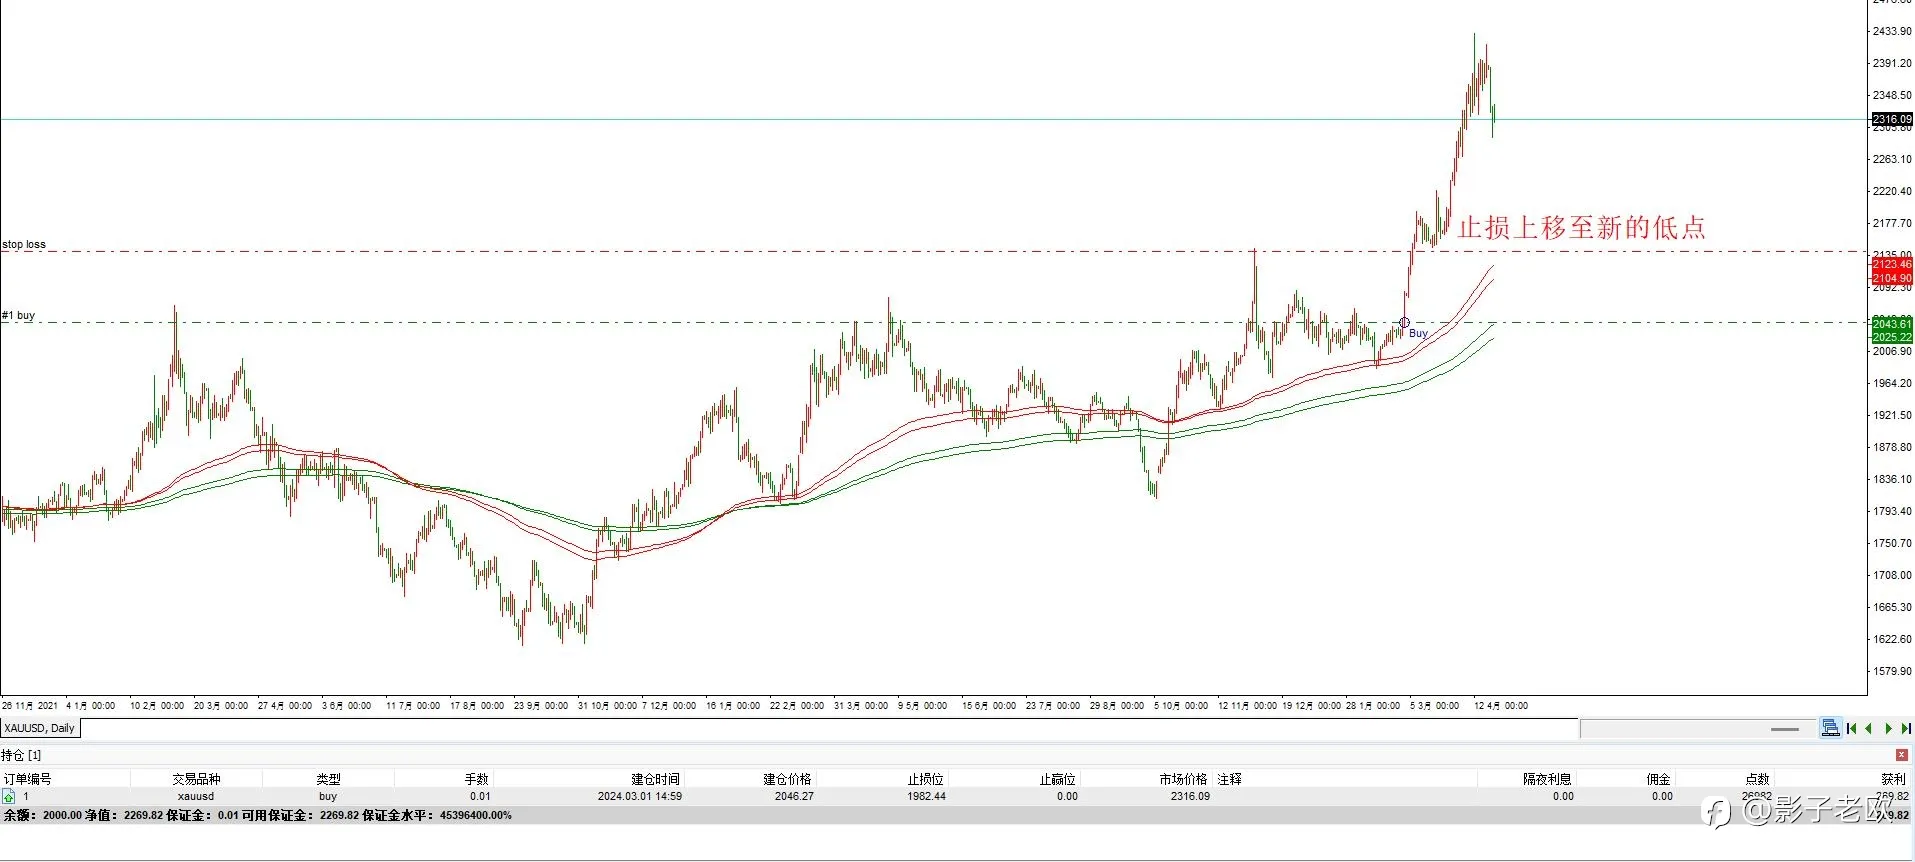Click the 获利 column header
Image resolution: width=1915 pixels, height=862 pixels.
1893,779
